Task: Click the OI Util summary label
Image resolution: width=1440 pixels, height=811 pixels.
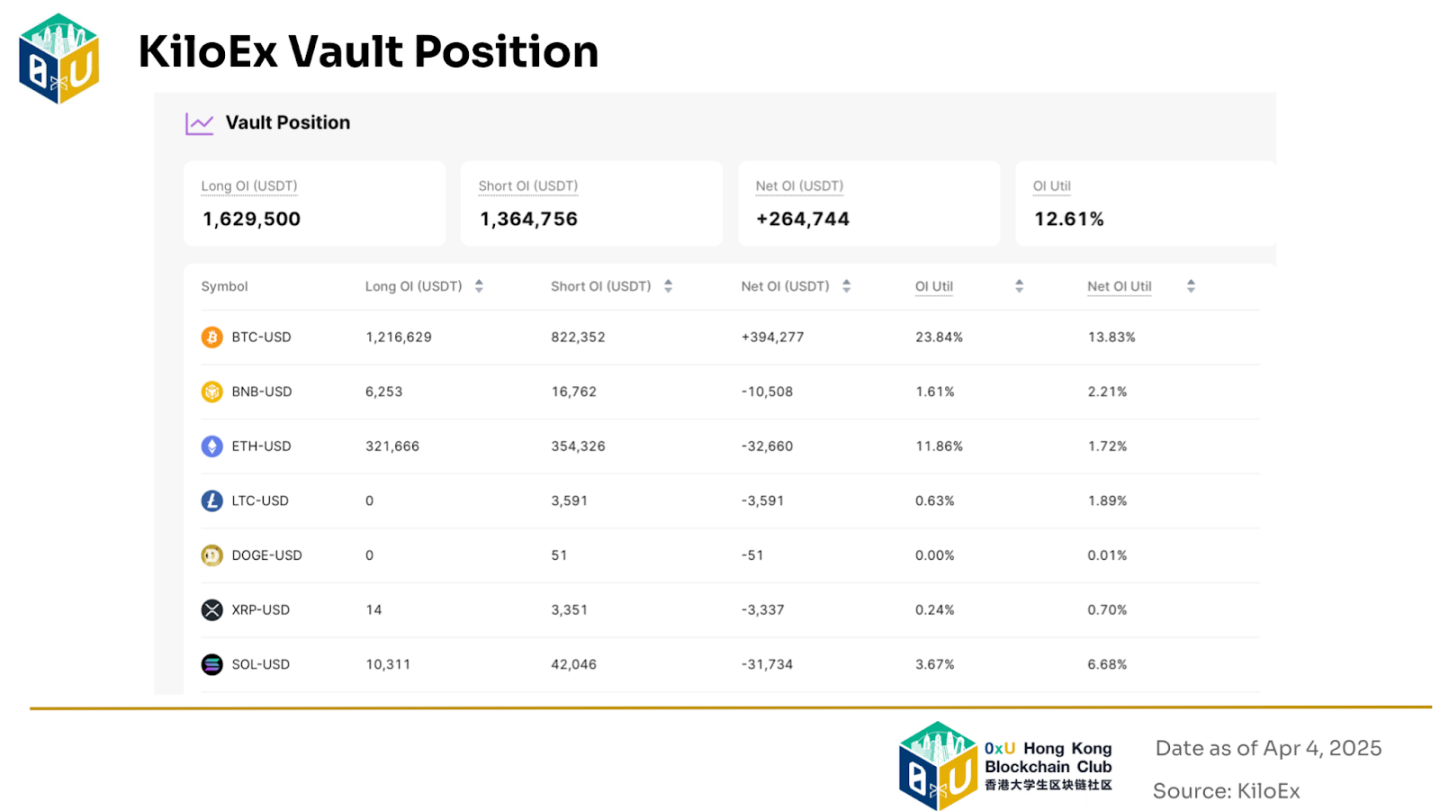Action: coord(1052,186)
